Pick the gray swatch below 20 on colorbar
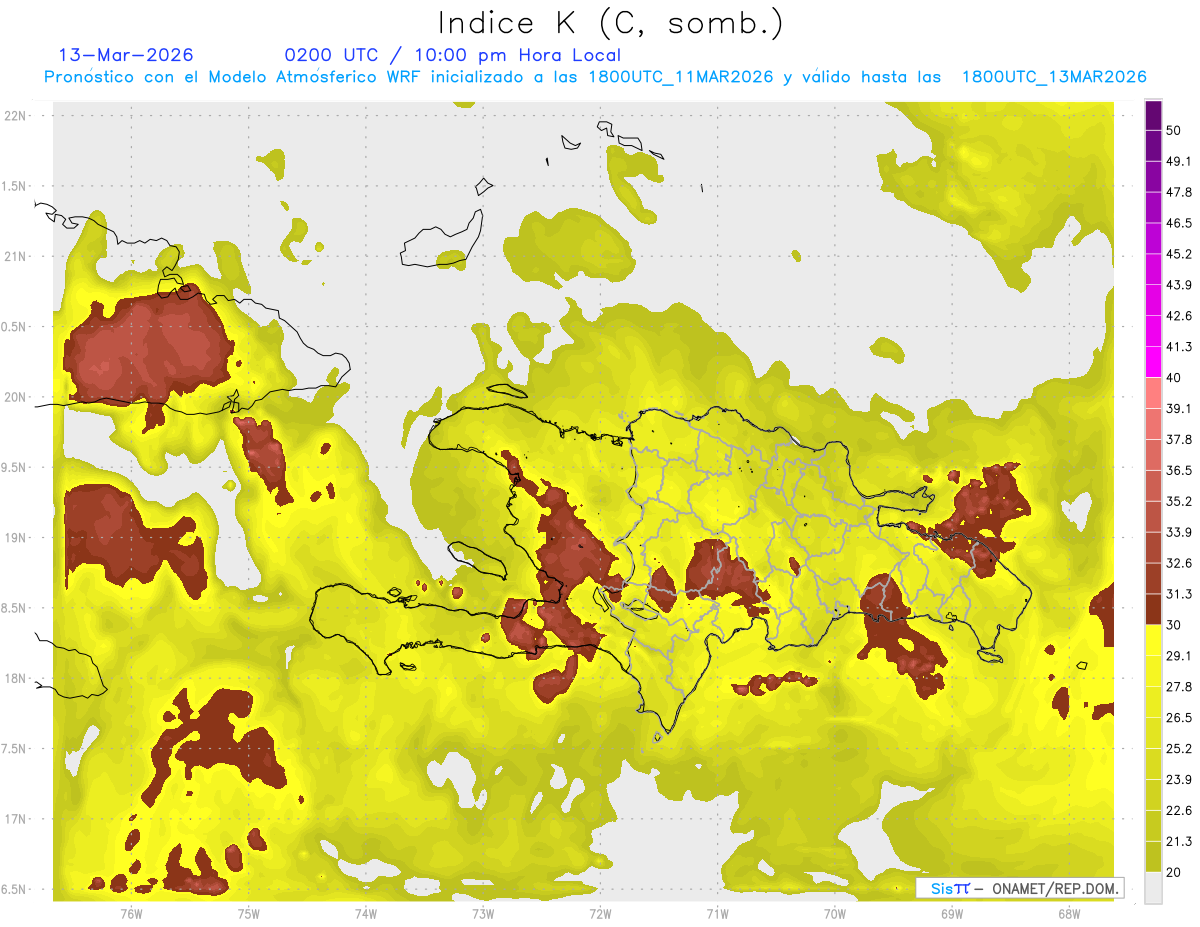Viewport: 1200px width, 927px height. (1153, 887)
